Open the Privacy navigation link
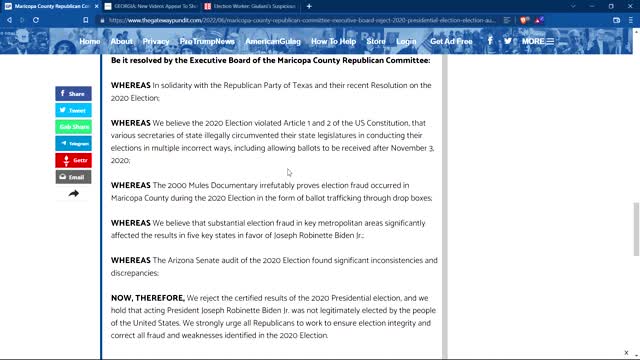The image size is (640, 360). coord(156,41)
